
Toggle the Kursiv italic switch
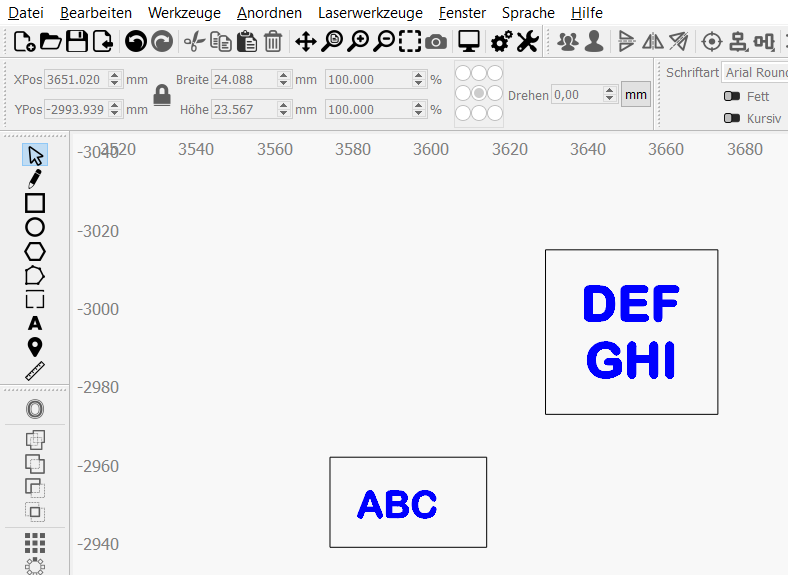tap(731, 118)
